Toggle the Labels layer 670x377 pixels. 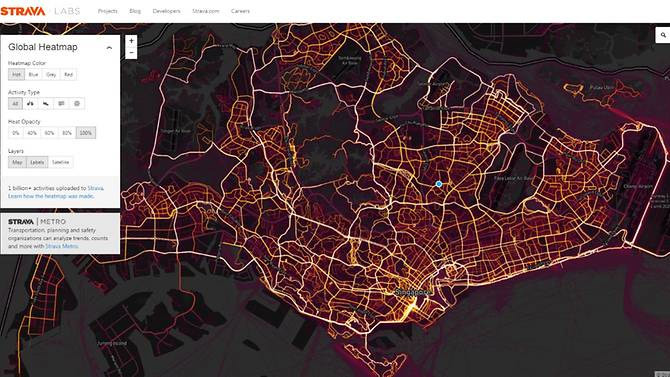[37, 162]
